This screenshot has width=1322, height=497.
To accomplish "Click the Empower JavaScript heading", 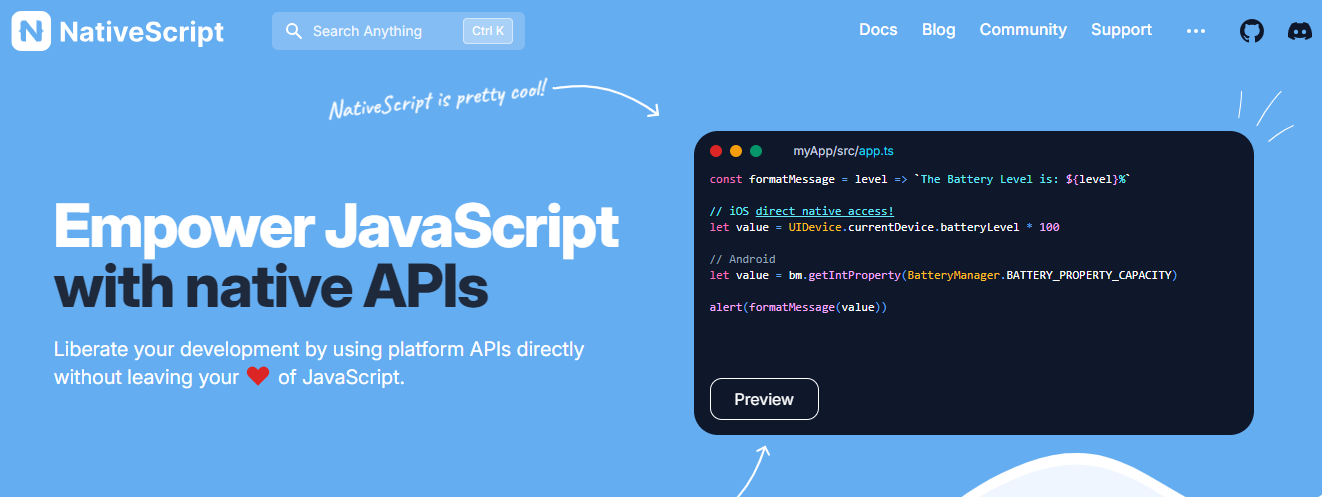I will tap(336, 227).
